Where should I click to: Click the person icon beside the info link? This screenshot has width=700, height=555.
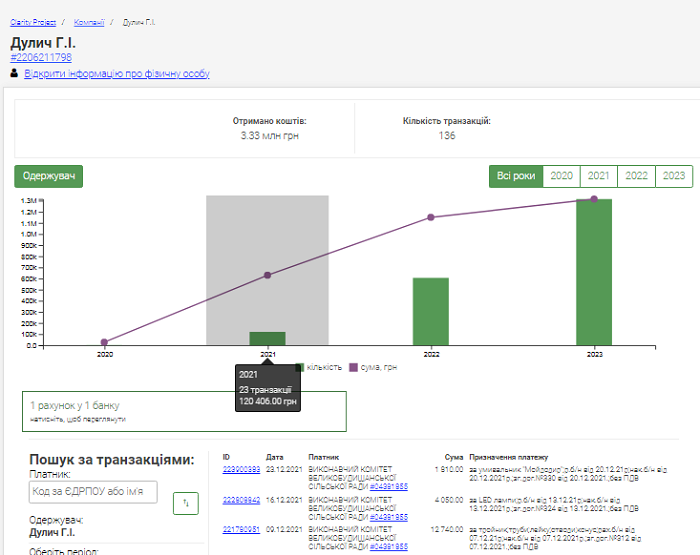(x=14, y=74)
